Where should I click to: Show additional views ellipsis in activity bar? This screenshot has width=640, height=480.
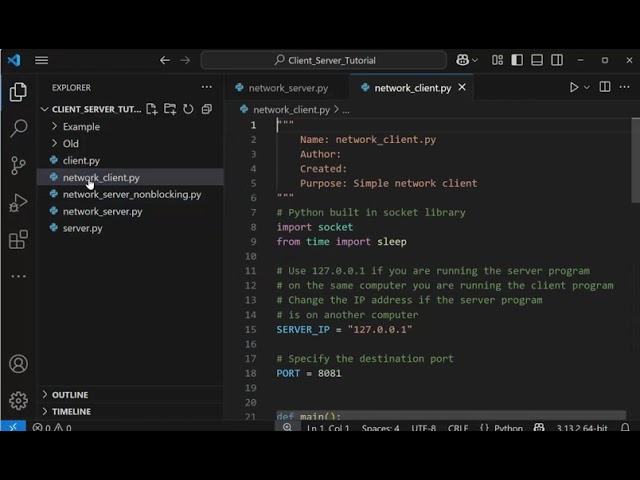(x=18, y=276)
